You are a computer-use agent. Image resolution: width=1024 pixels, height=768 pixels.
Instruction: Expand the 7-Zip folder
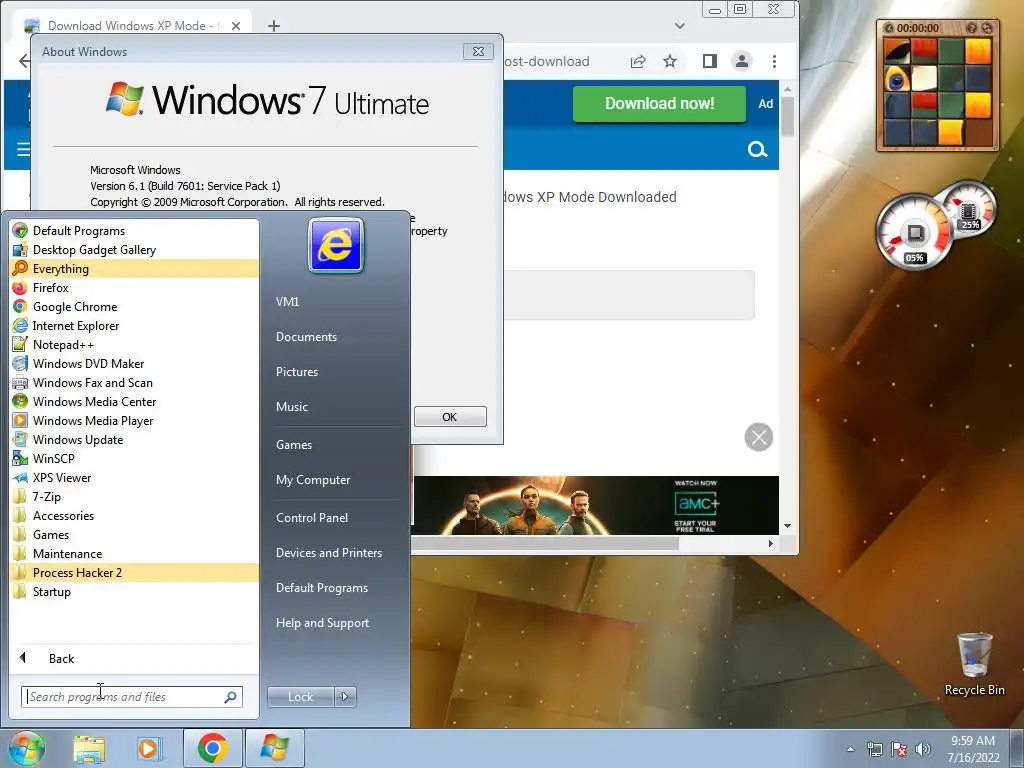tap(135, 496)
